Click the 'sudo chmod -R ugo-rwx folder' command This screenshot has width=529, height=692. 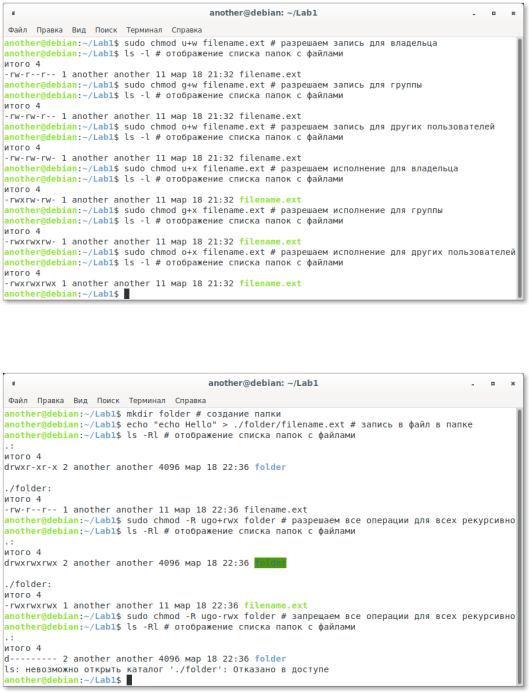(x=260, y=616)
